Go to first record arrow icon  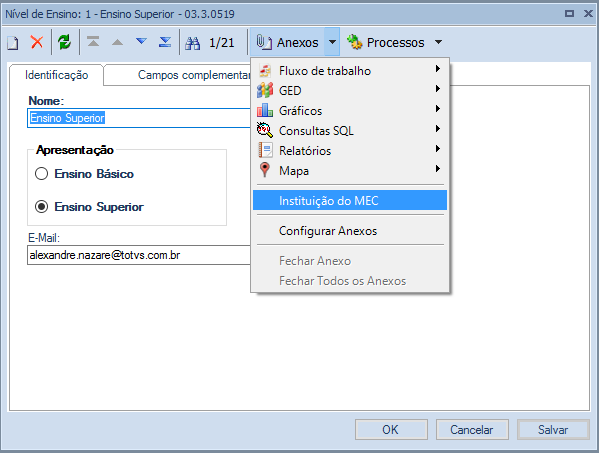point(93,41)
